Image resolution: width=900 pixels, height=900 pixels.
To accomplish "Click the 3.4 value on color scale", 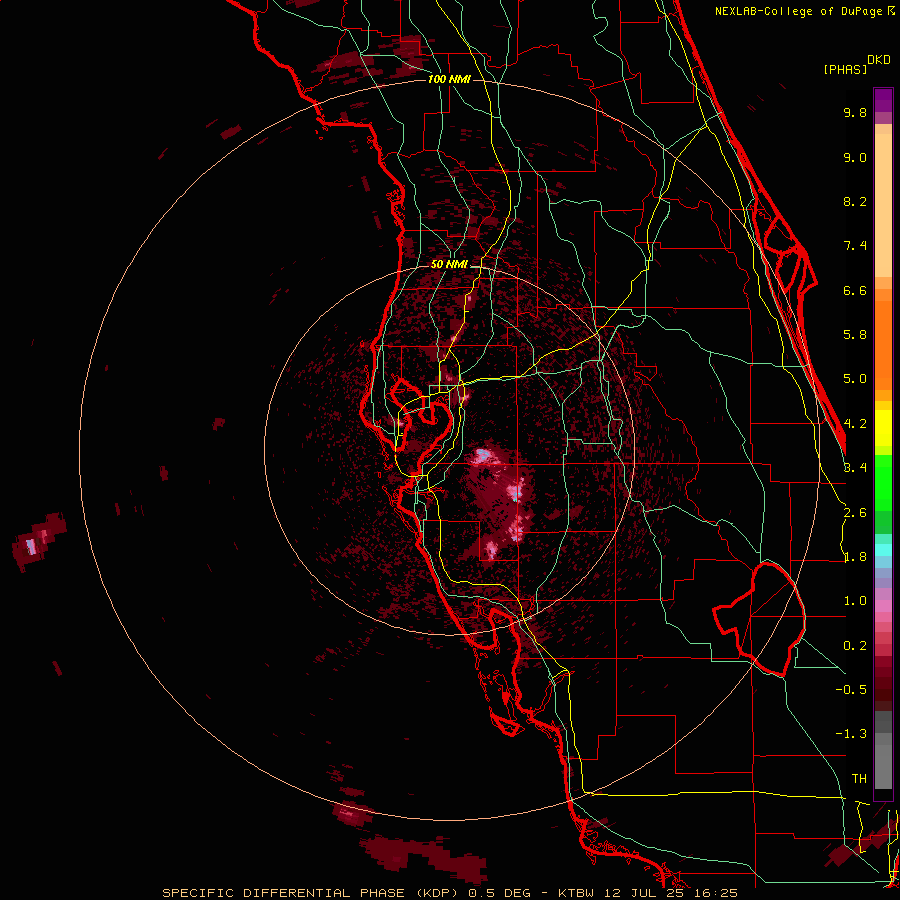I will 855,468.
